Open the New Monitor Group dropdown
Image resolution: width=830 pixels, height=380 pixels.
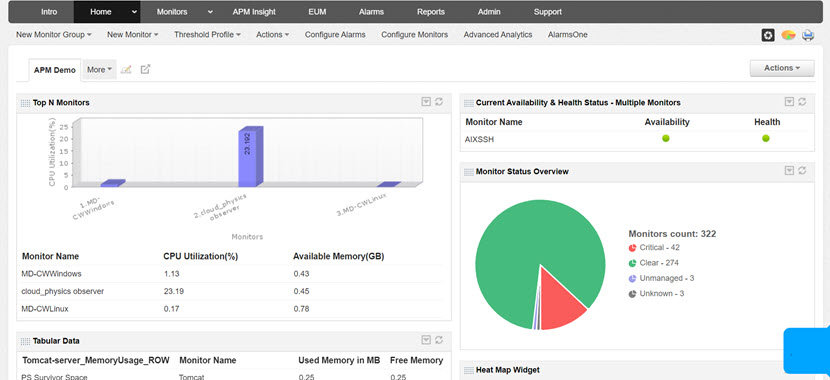coord(53,34)
